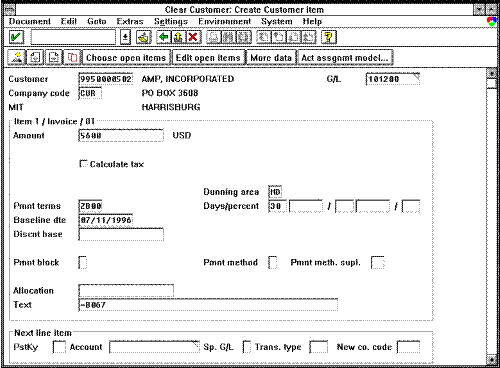Click the New co. code field
The width and height of the screenshot is (500, 368).
coord(408,347)
